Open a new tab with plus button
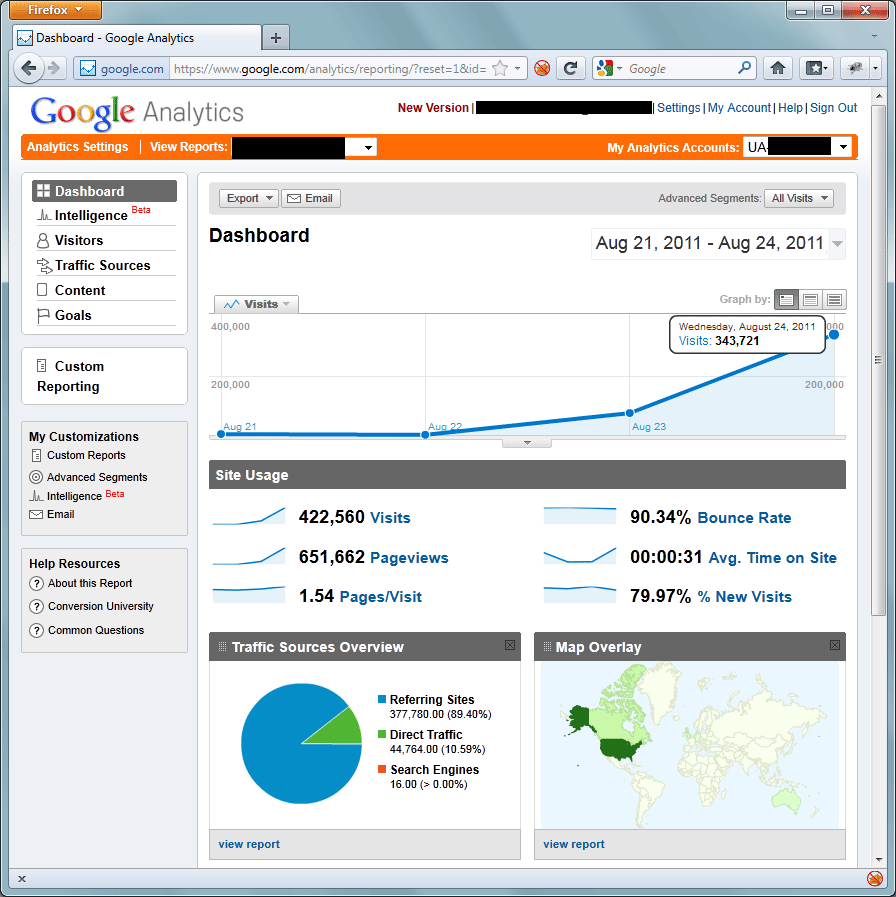This screenshot has height=897, width=896. tap(276, 38)
